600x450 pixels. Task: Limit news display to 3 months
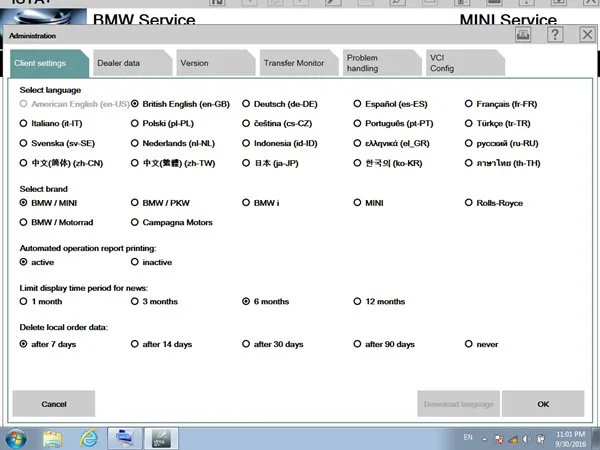pyautogui.click(x=154, y=302)
